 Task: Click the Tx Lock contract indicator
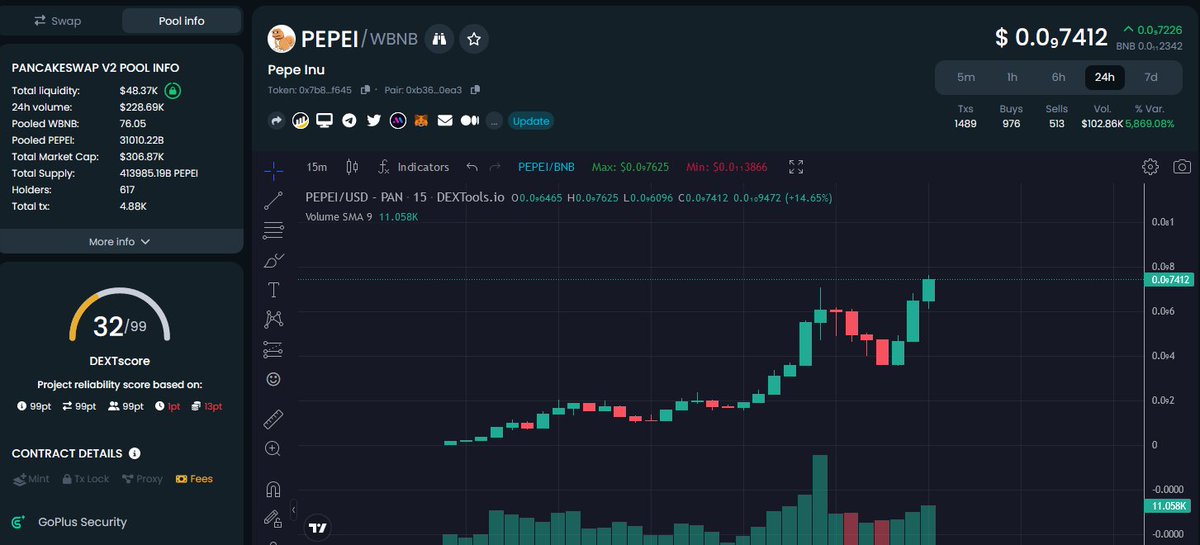(x=86, y=479)
